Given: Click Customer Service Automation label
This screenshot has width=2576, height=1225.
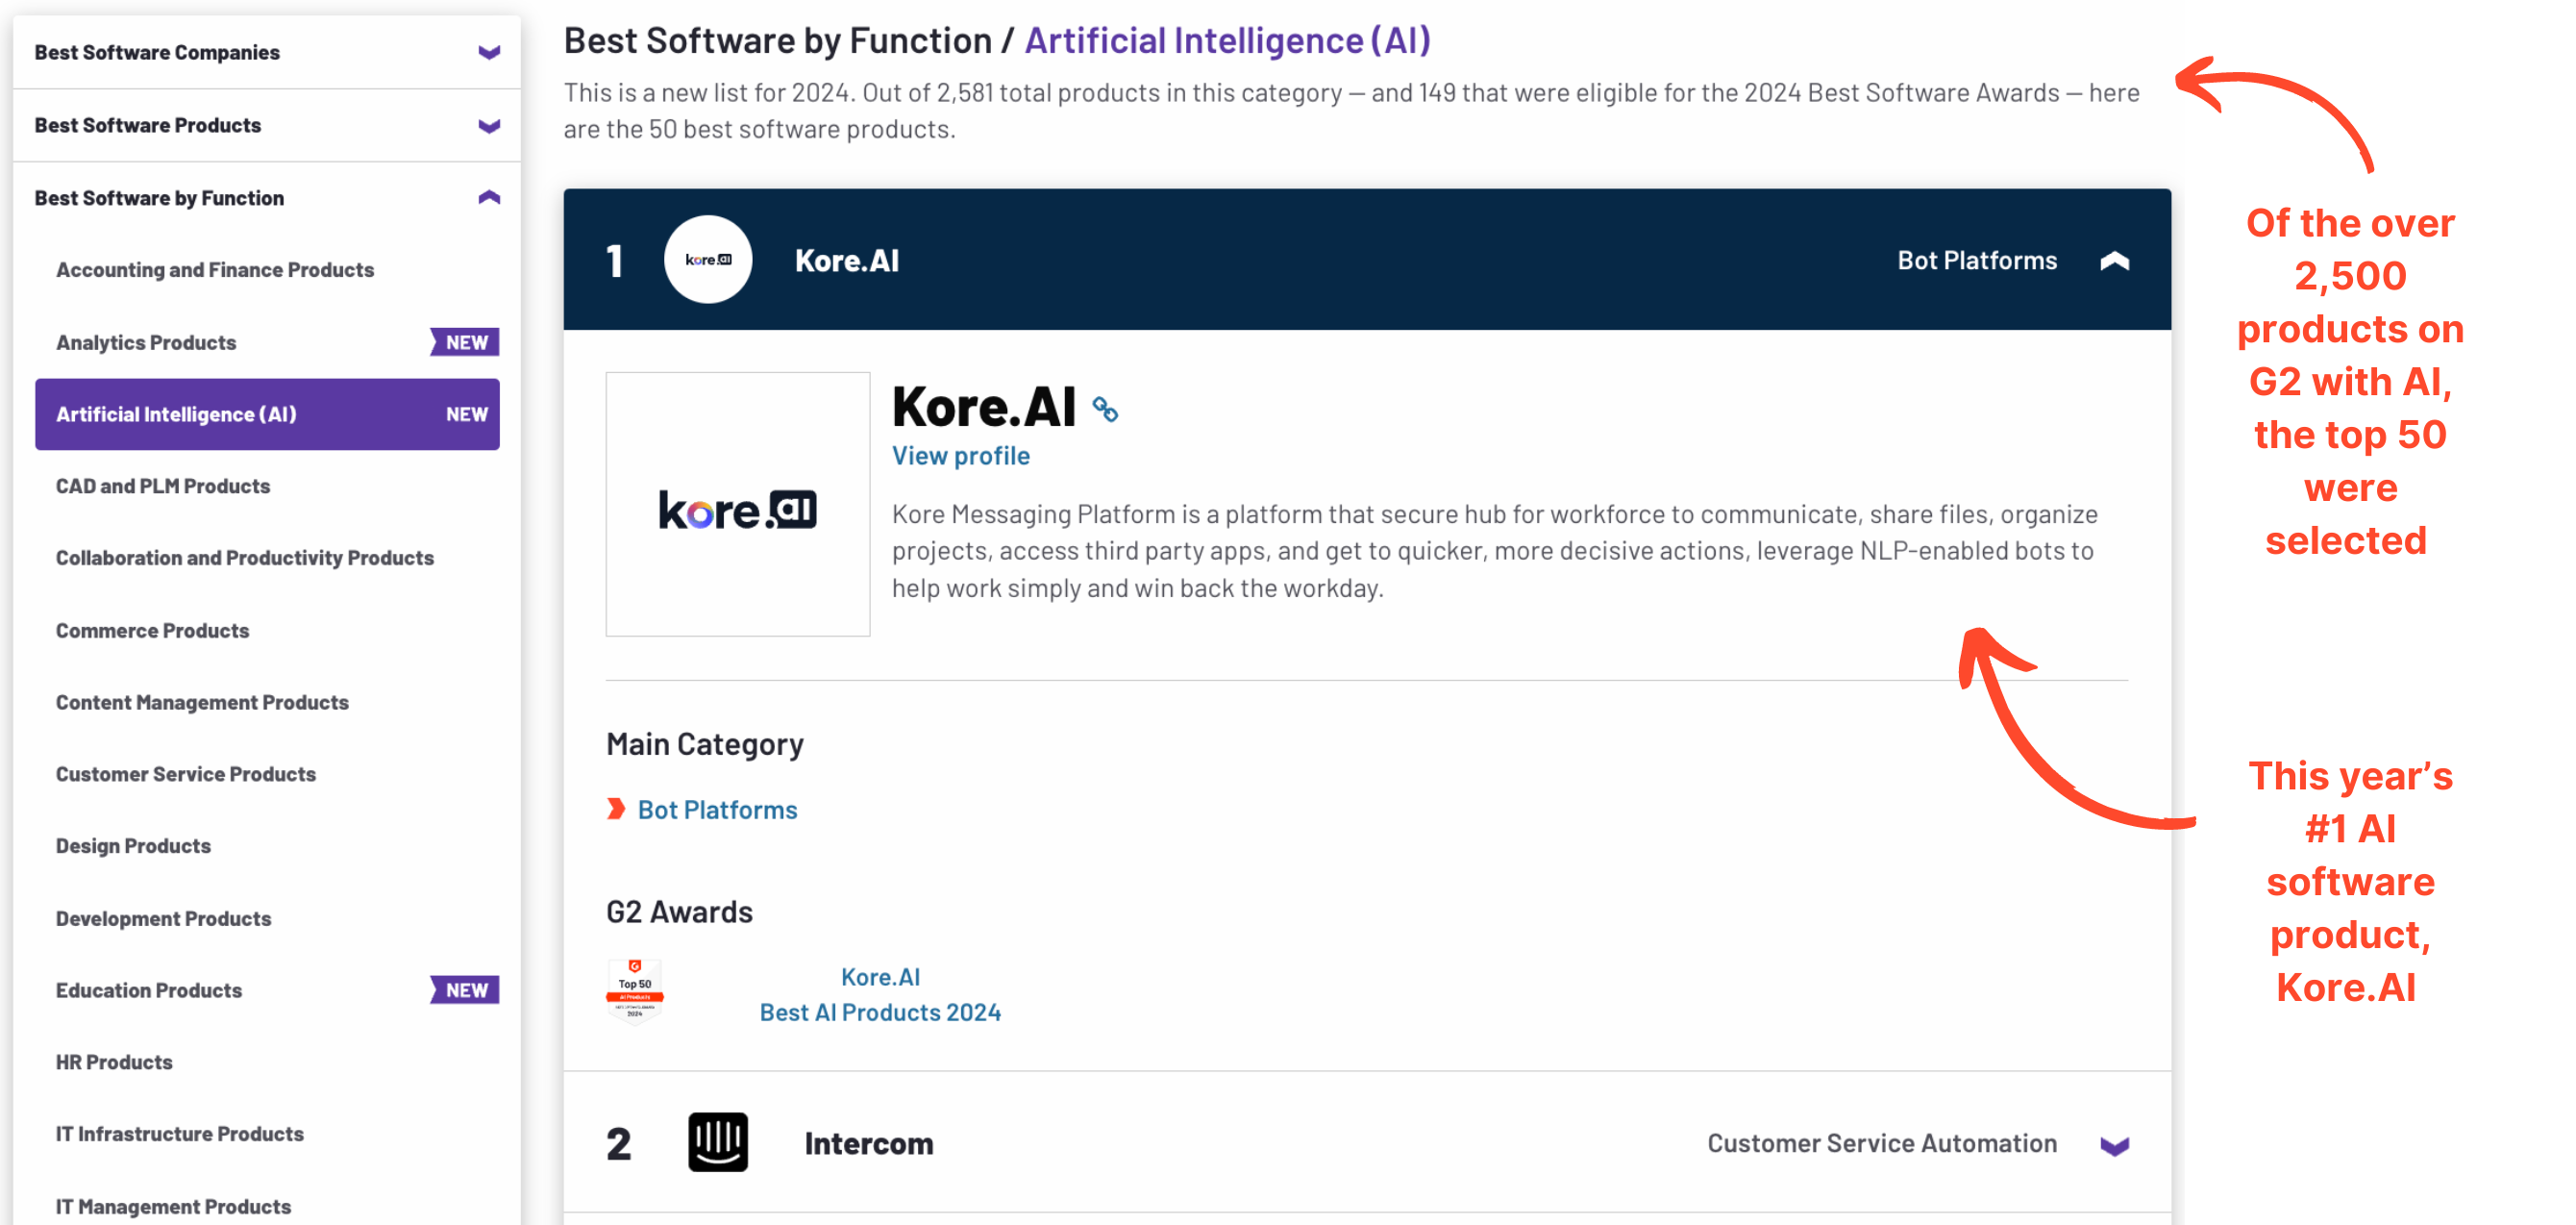Looking at the screenshot, I should click(1882, 1144).
